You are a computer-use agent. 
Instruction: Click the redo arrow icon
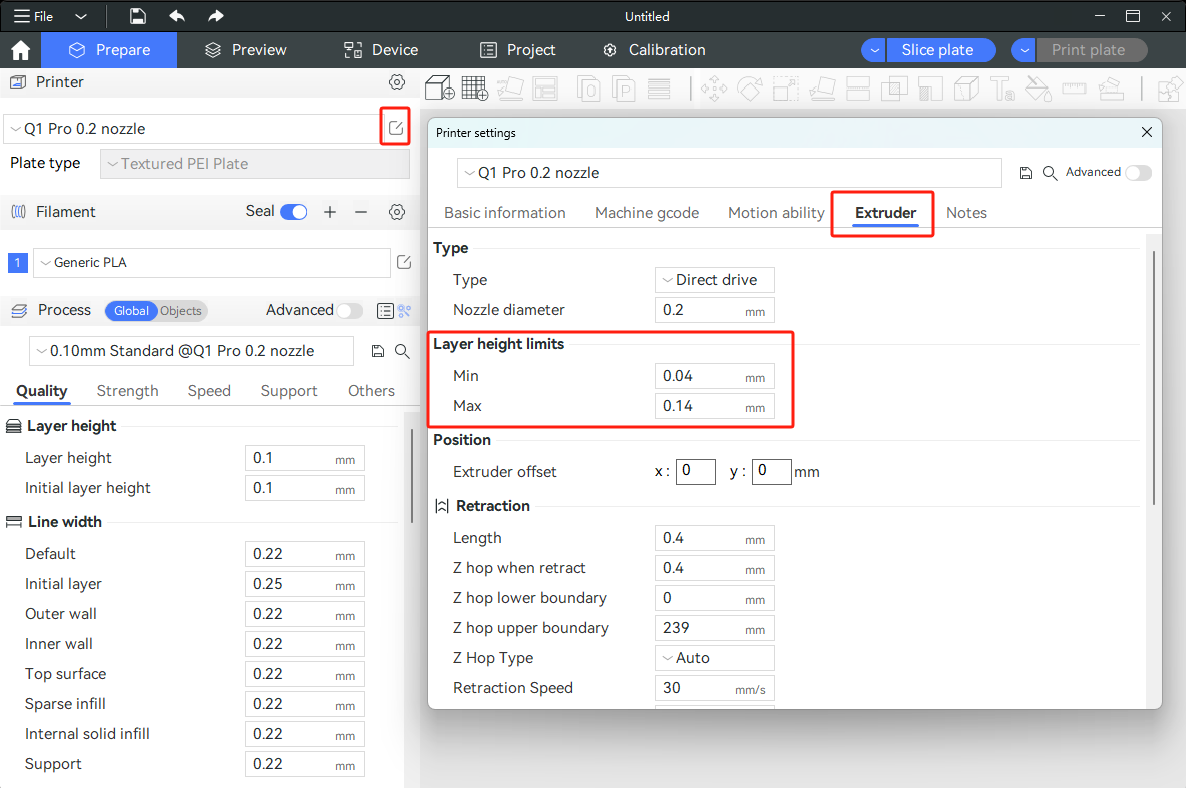coord(216,16)
